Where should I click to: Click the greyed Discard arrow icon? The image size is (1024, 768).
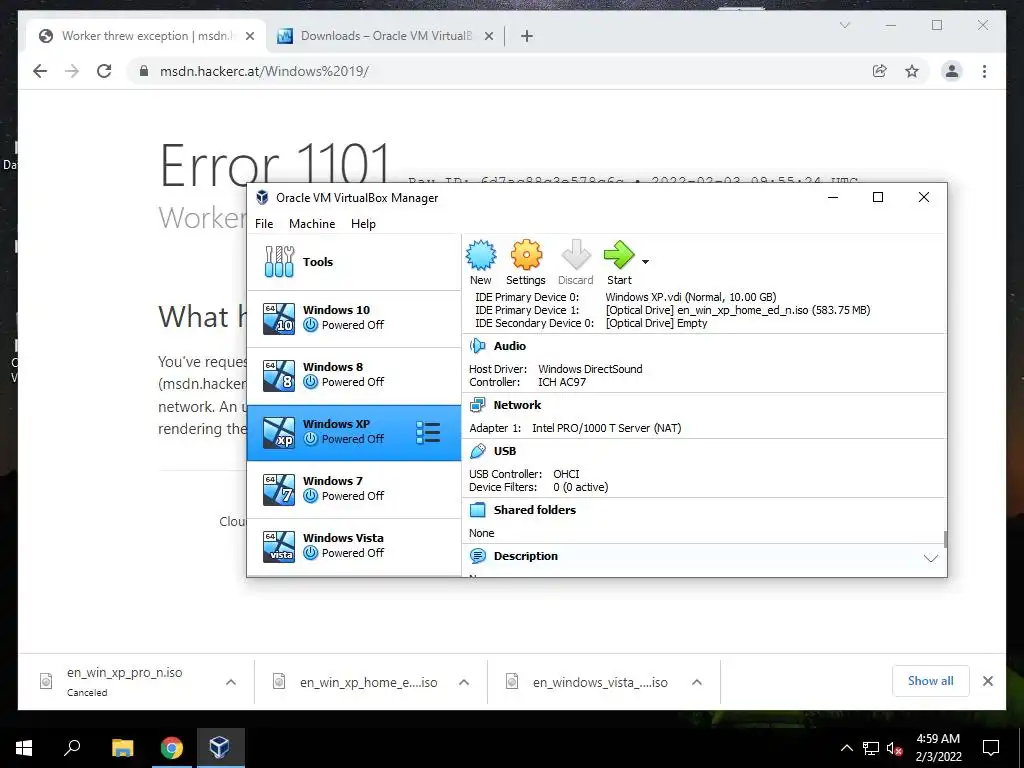tap(575, 255)
